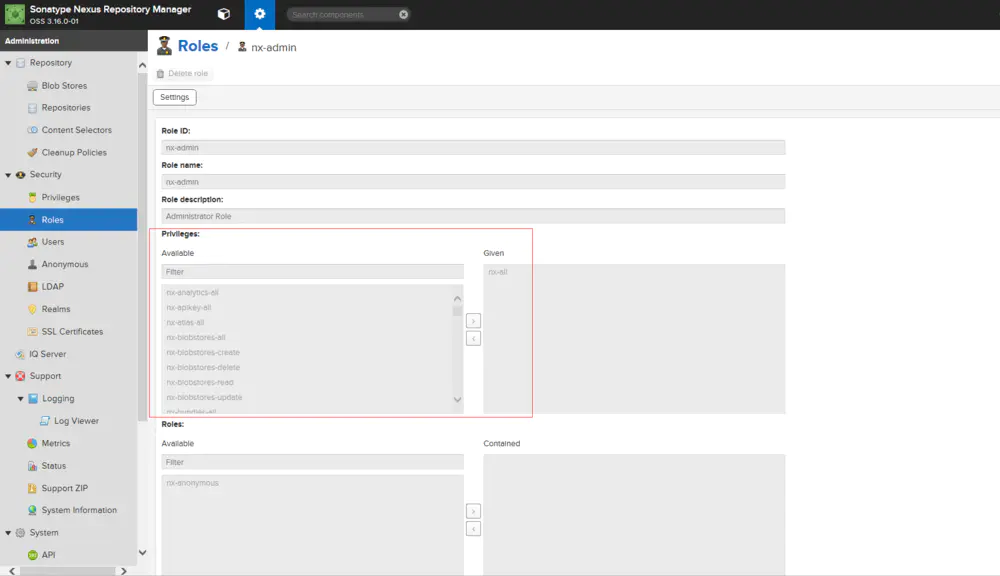Collapse the Security tree section

8,175
